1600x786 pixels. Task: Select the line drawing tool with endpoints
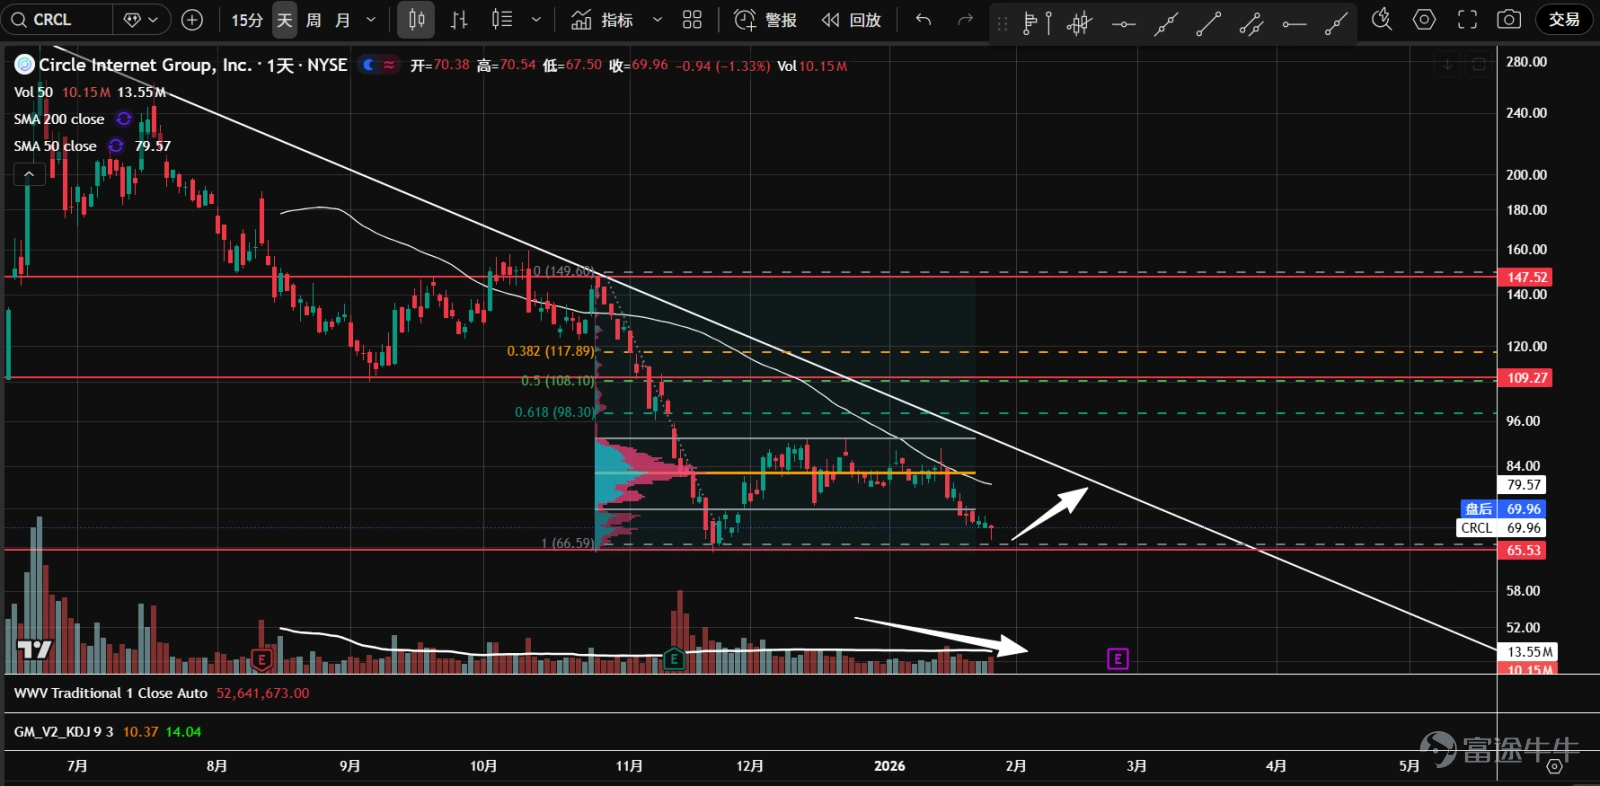click(1209, 23)
